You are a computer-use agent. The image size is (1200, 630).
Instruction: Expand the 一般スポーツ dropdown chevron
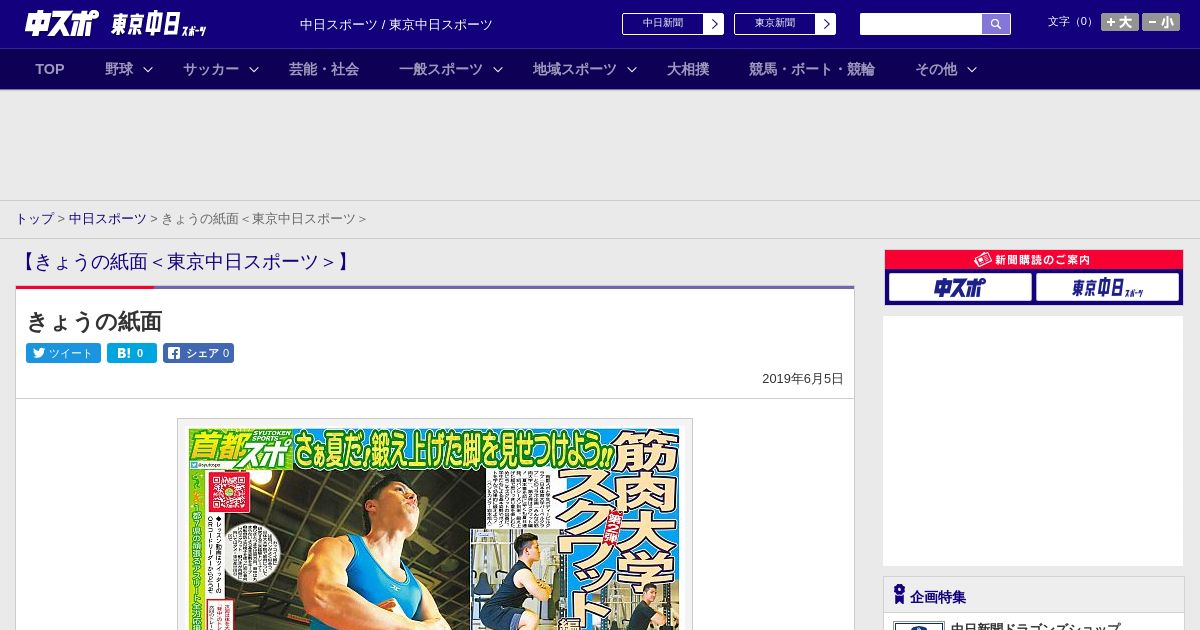tap(498, 69)
